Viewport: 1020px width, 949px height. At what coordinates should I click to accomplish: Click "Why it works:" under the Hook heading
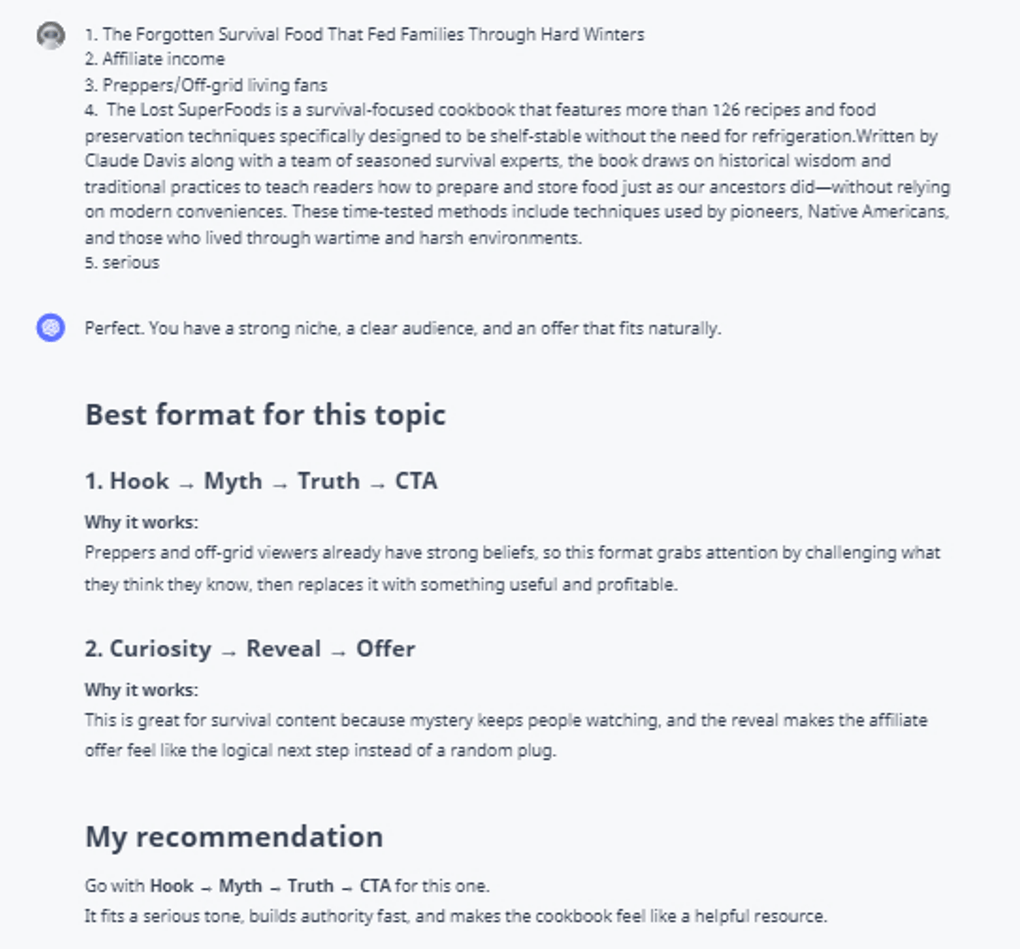pos(141,522)
